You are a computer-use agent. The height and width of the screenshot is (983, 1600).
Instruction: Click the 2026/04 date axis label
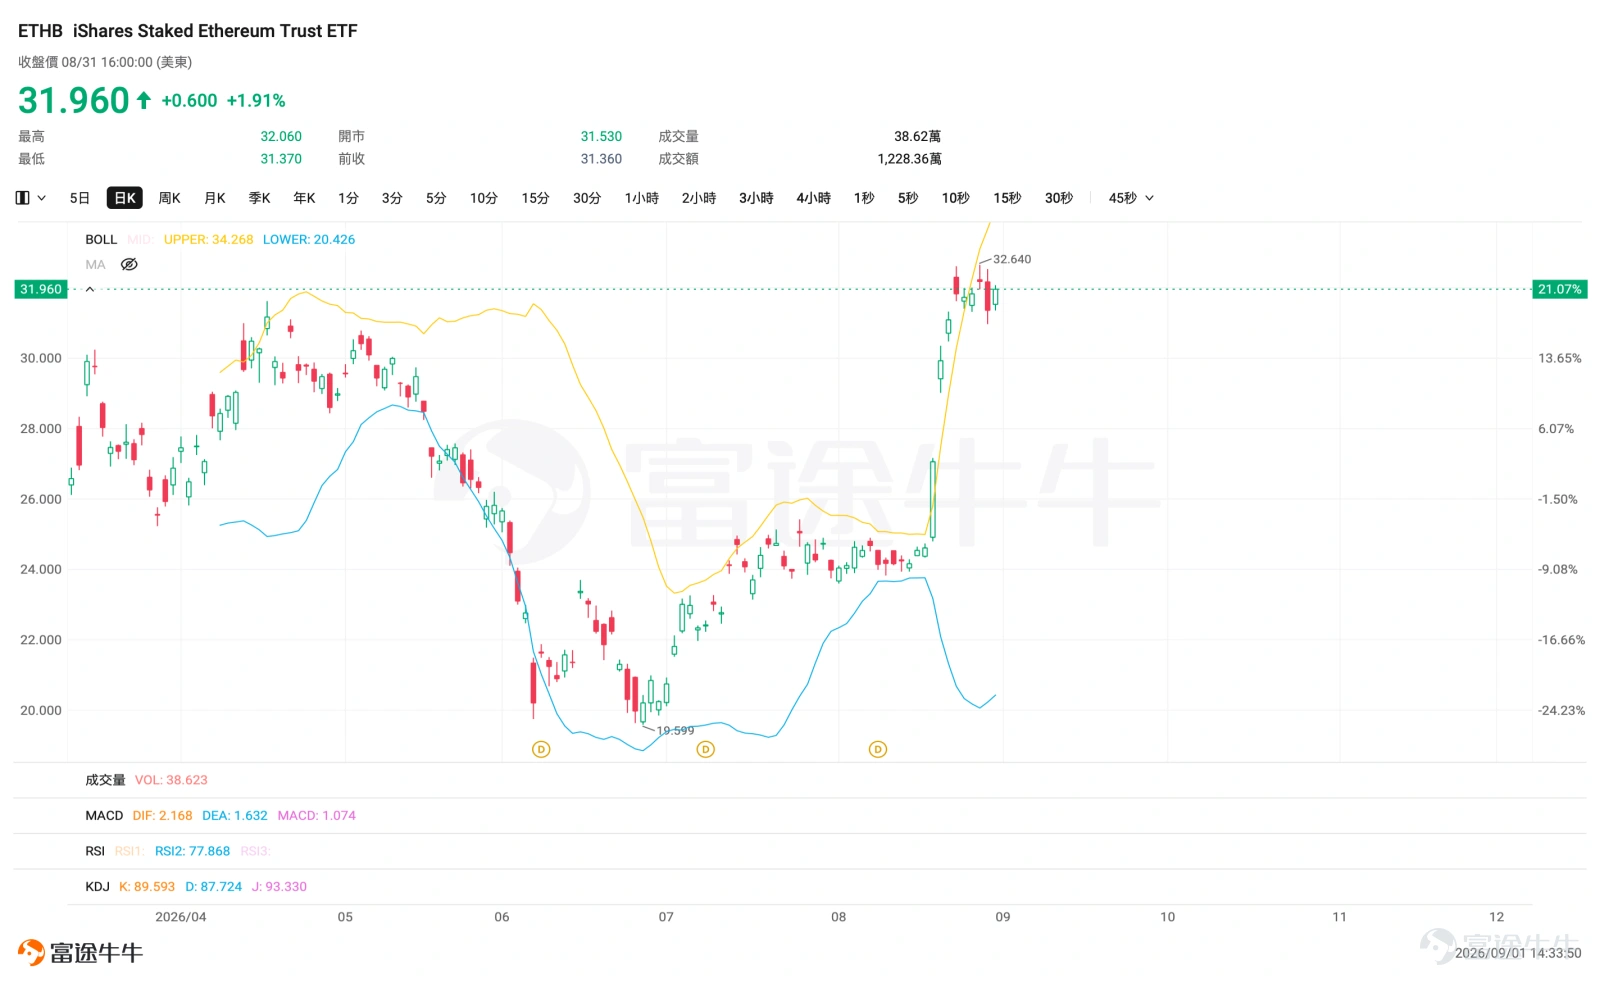tap(181, 917)
